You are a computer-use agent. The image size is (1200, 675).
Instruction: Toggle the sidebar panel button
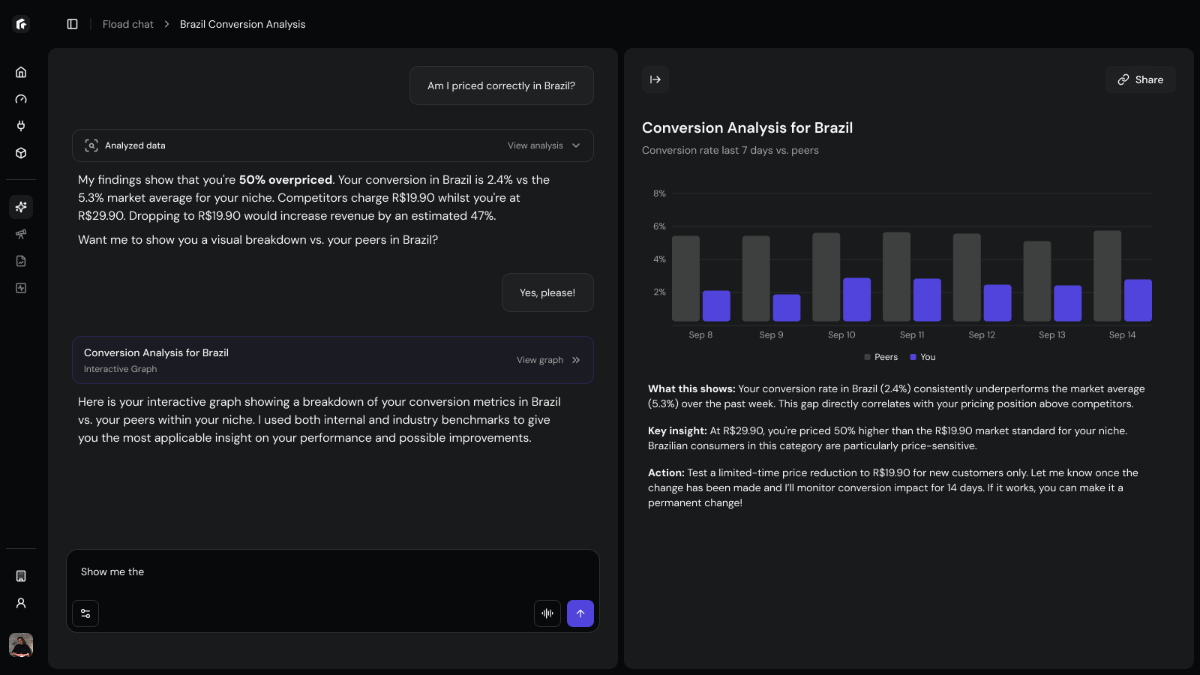tap(72, 24)
